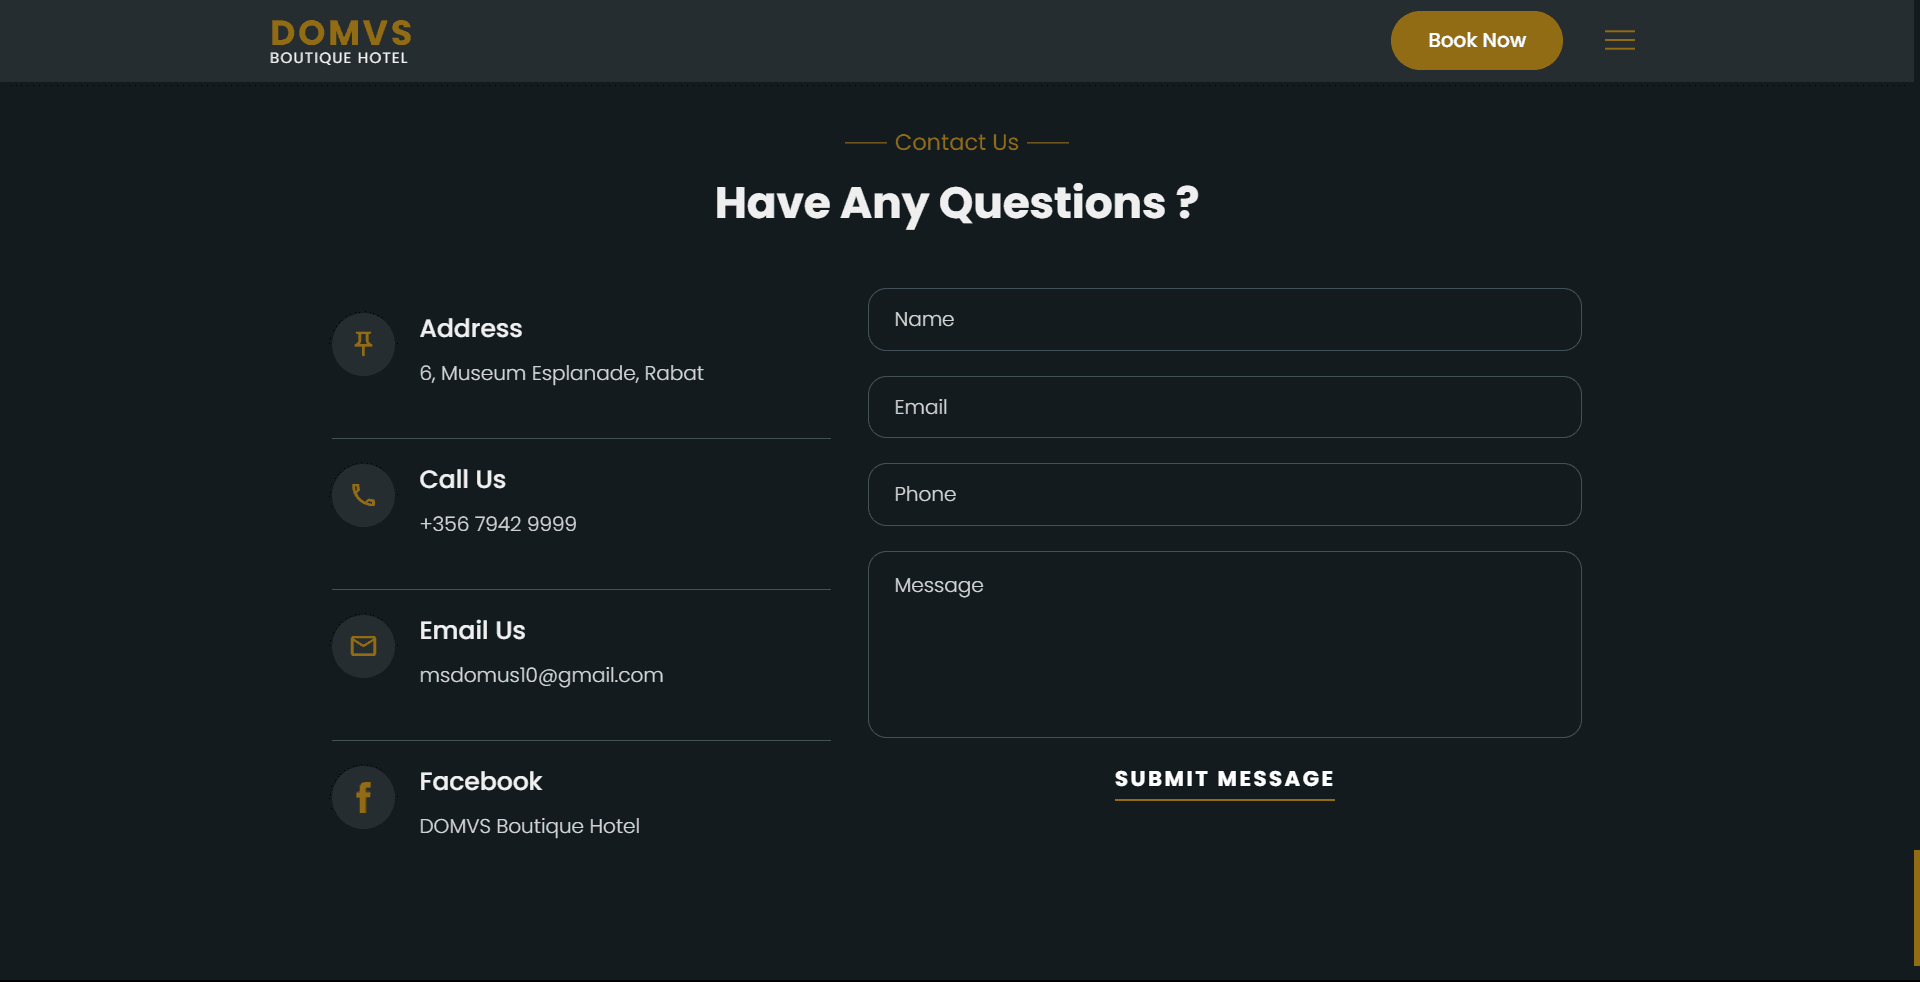Click the page scrollbar thumb

tap(1915, 906)
